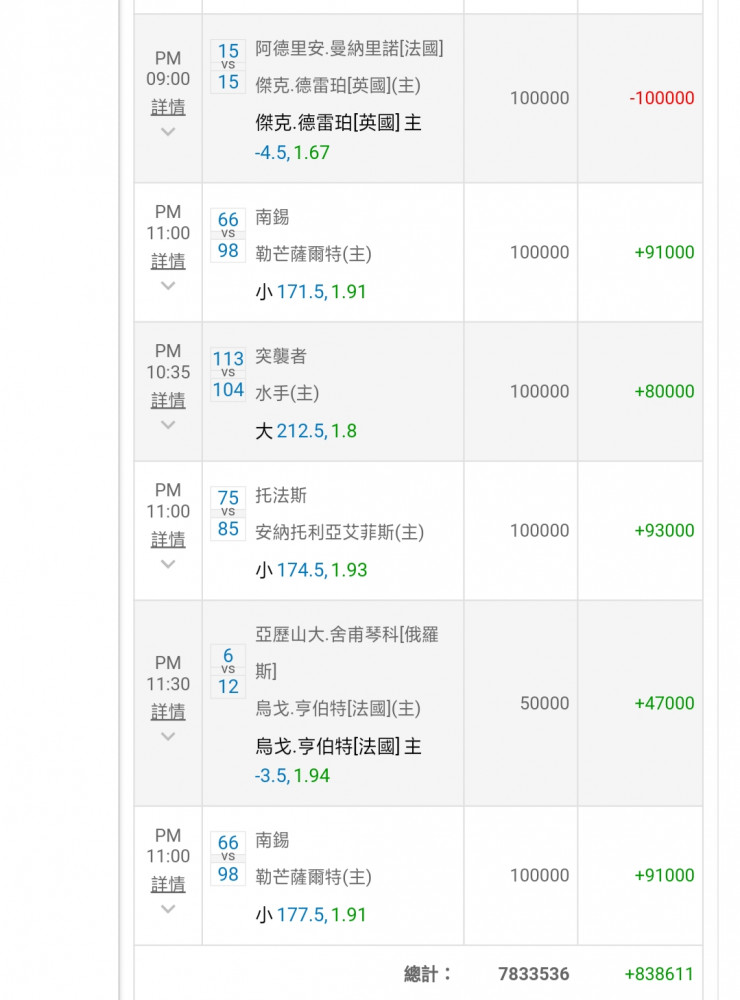This screenshot has height=1000, width=740.
Task: Click the 6 vs 12 score box
Action: pos(228,671)
